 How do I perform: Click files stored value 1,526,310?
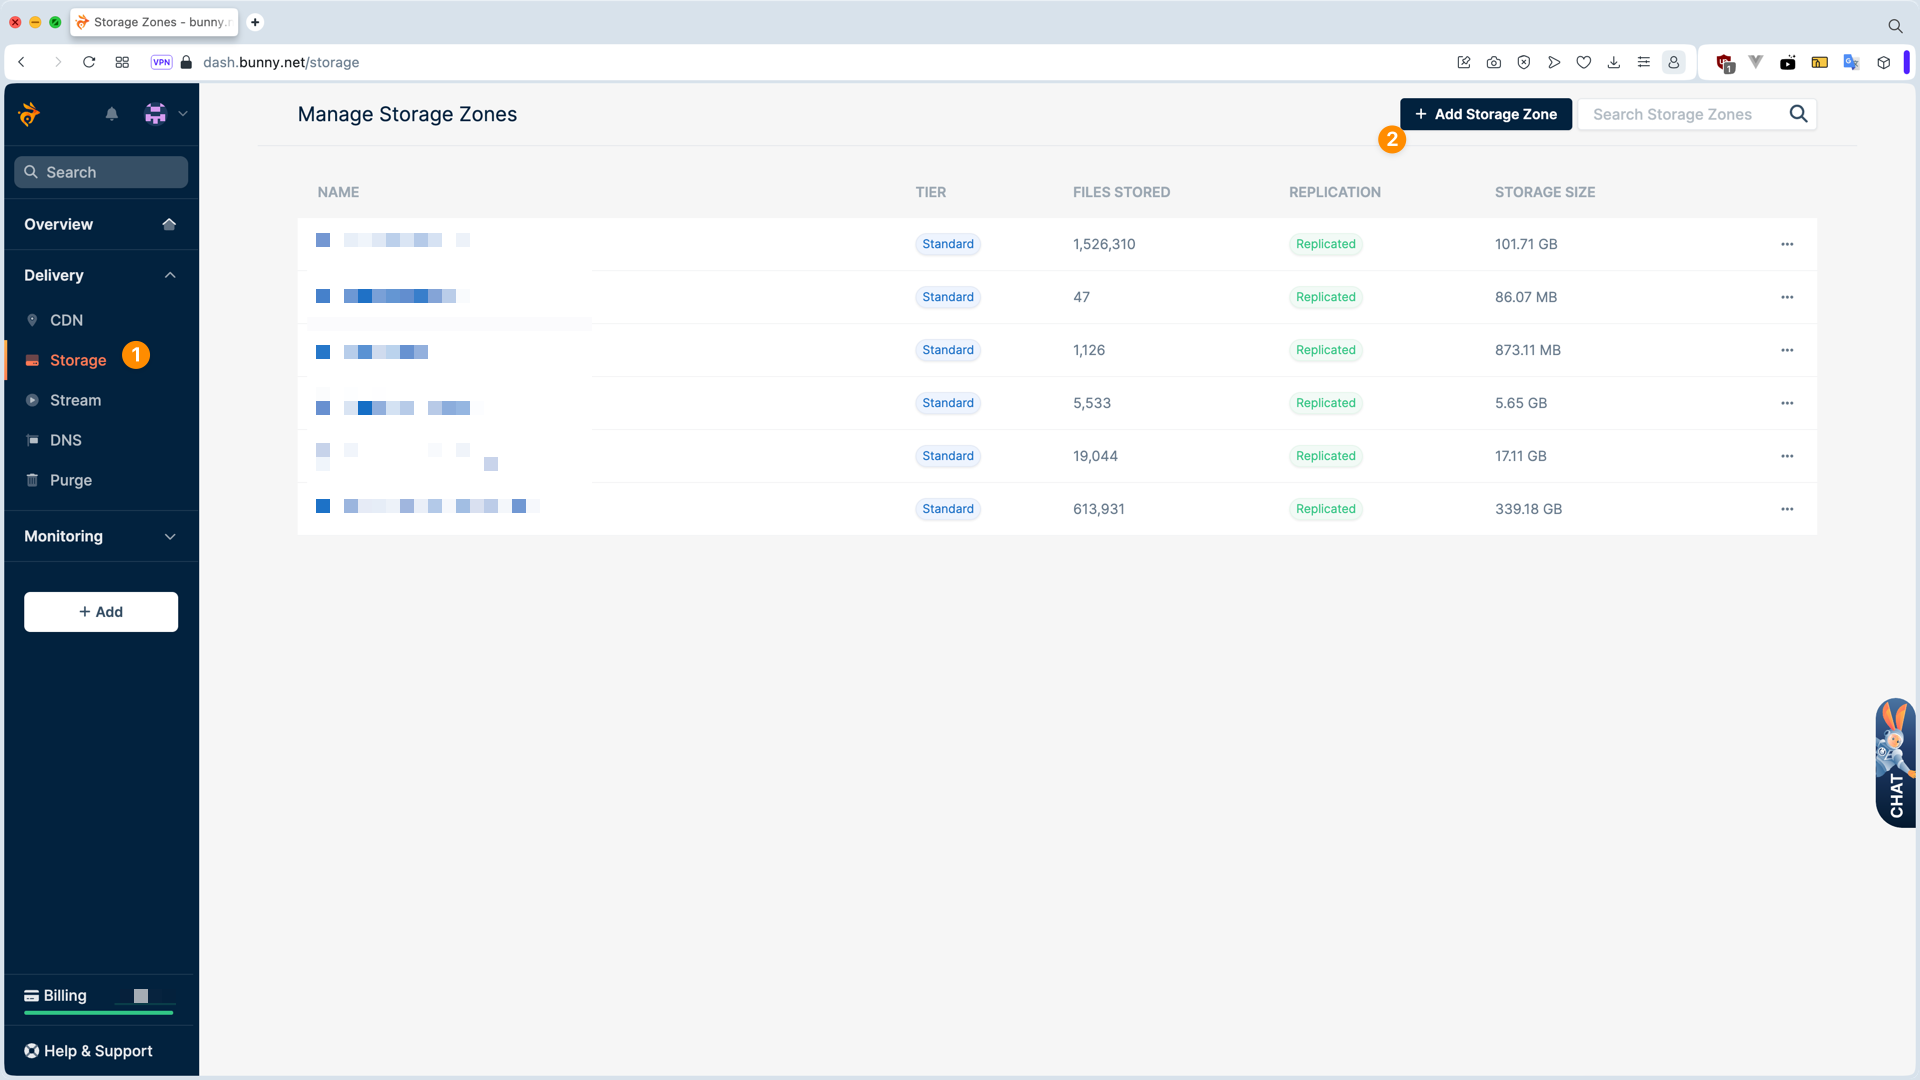(1104, 244)
